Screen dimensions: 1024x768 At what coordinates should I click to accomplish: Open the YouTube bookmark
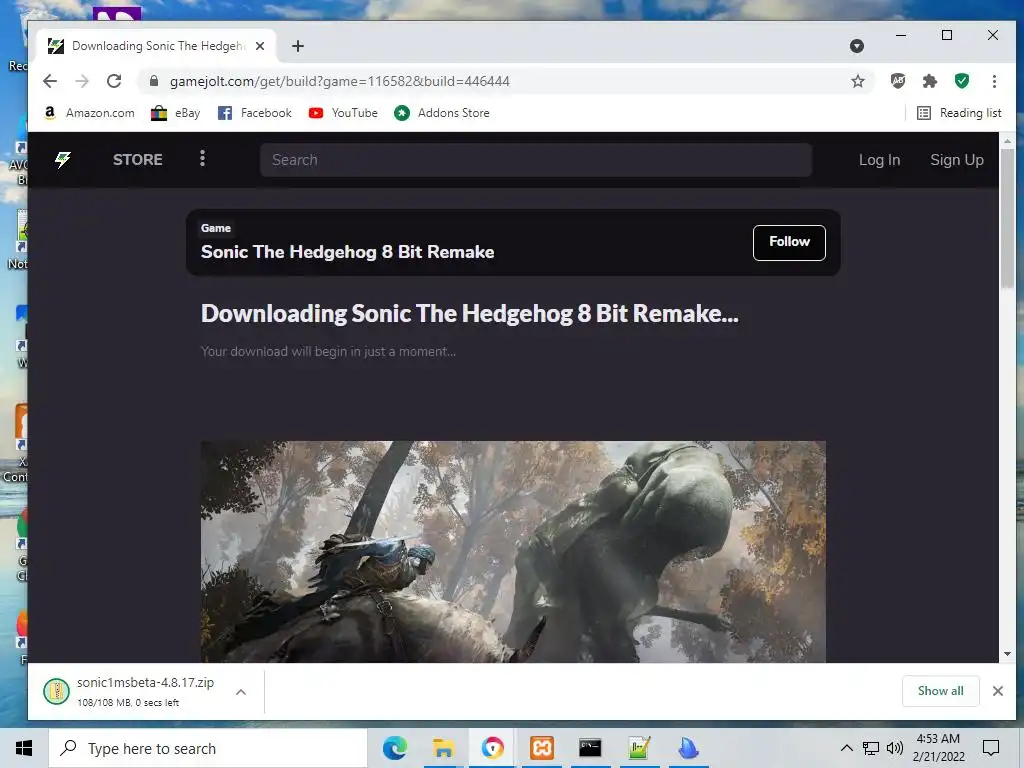click(x=344, y=113)
